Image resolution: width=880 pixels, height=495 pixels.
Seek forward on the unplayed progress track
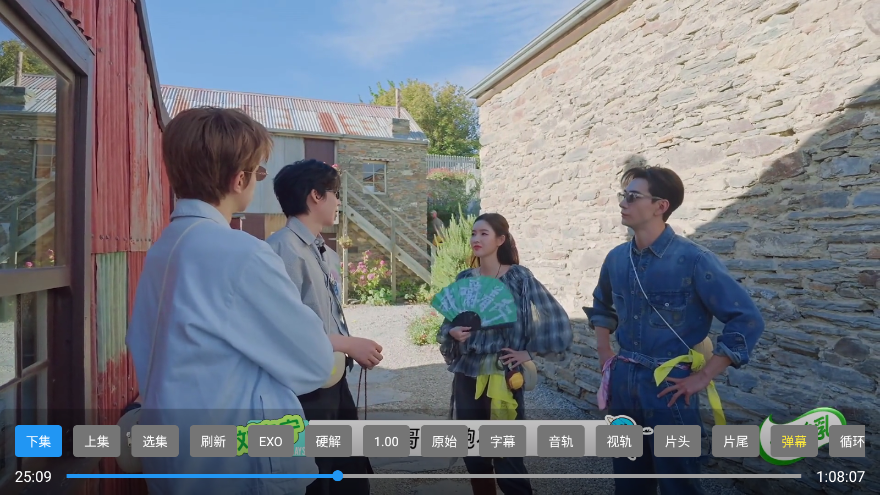(x=571, y=476)
